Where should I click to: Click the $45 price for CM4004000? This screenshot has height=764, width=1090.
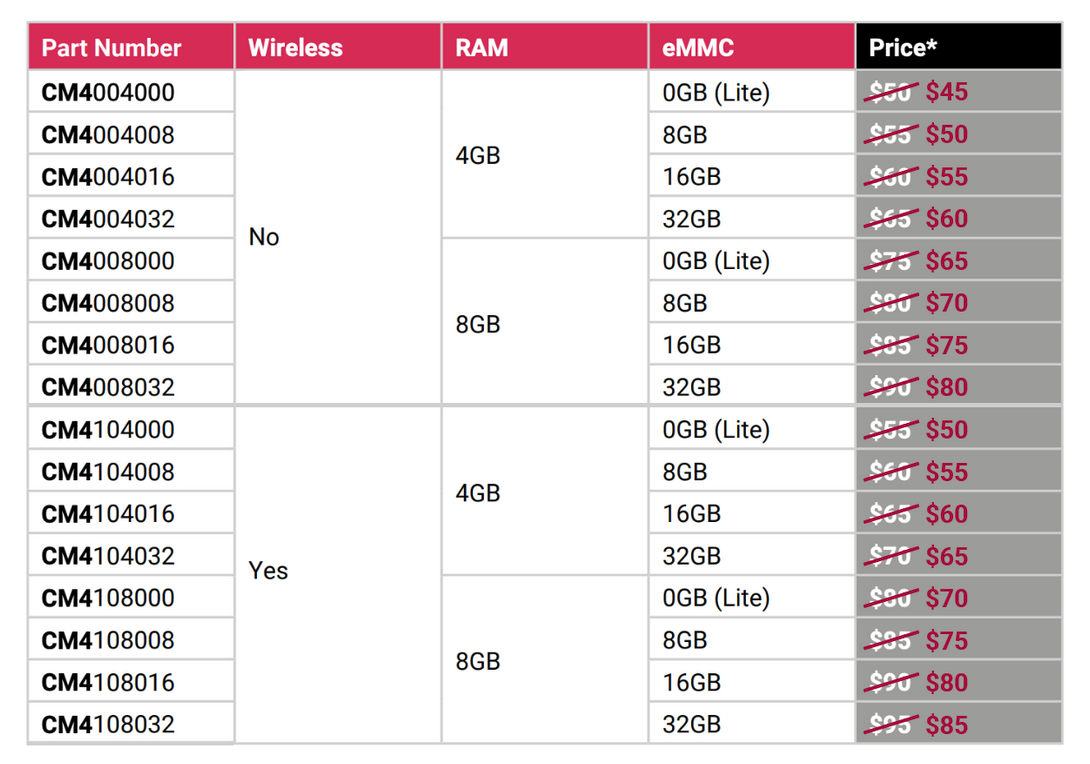pos(946,92)
